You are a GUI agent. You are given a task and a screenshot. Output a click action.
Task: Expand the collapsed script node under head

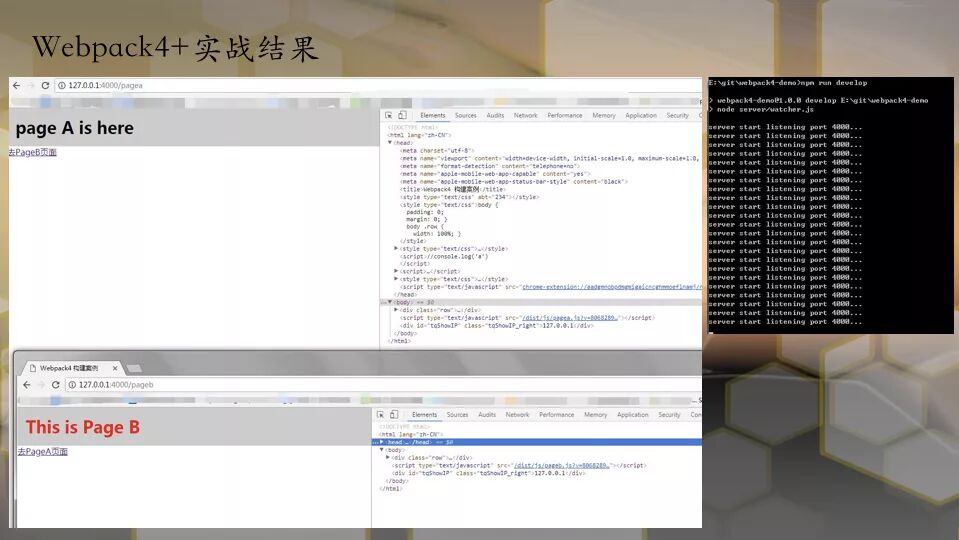tap(396, 271)
